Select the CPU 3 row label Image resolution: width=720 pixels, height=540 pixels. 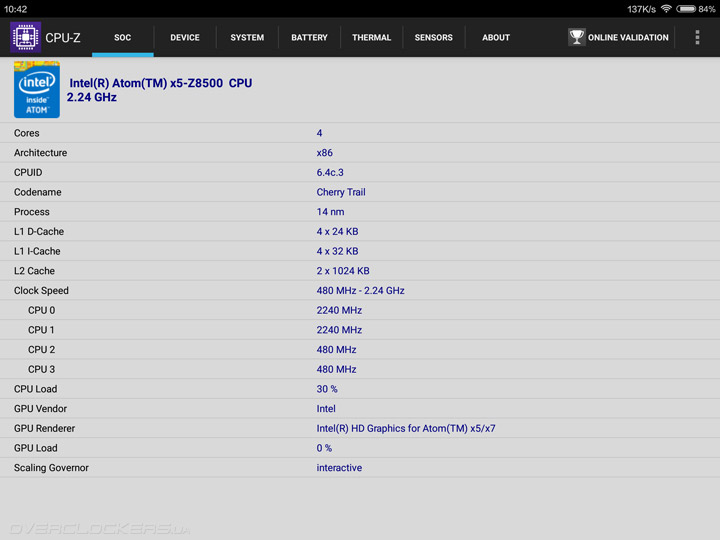pyautogui.click(x=41, y=370)
